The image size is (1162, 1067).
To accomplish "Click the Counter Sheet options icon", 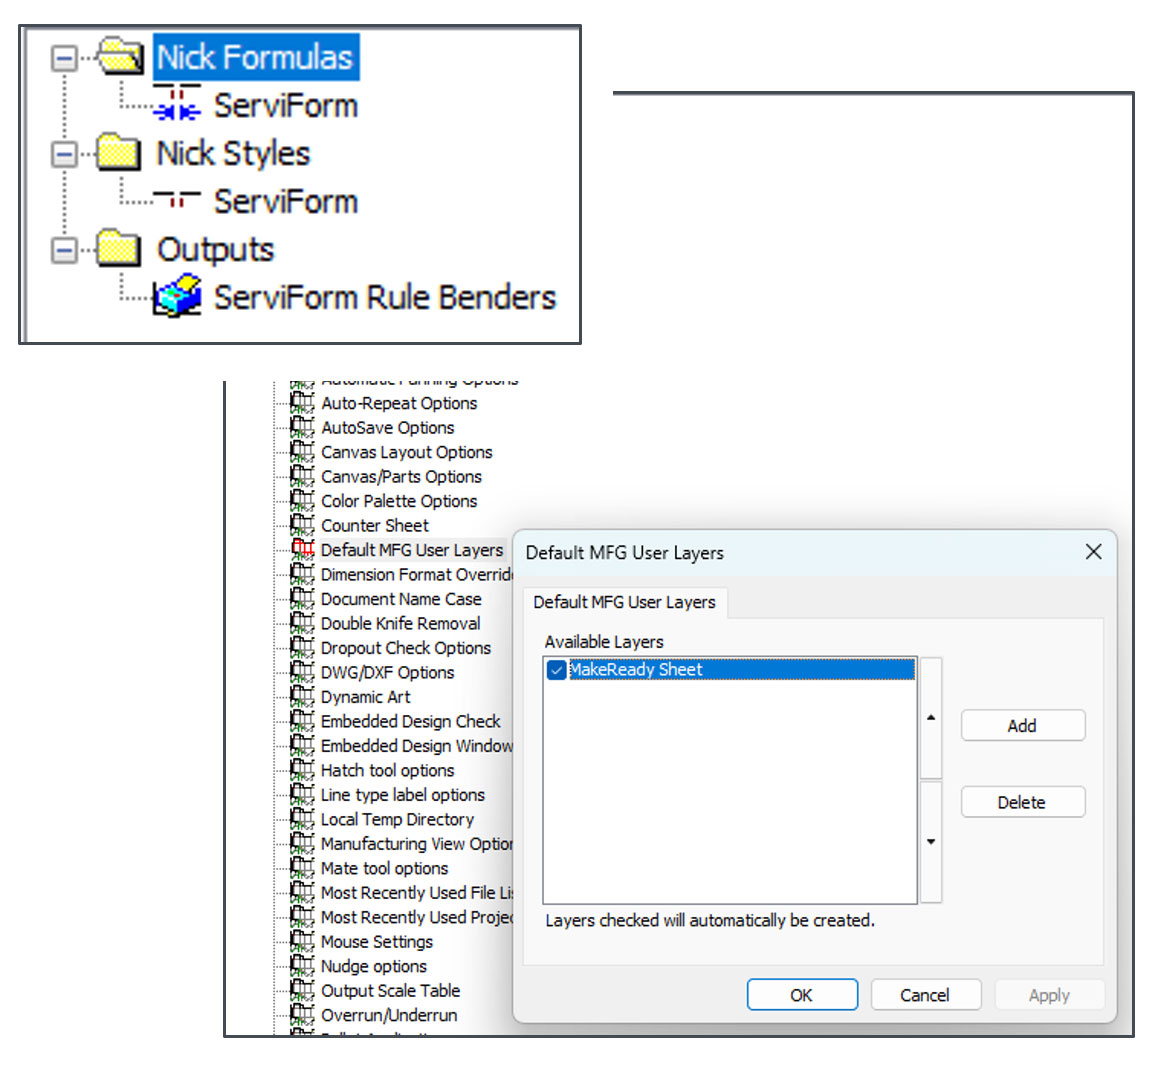I will pos(302,525).
